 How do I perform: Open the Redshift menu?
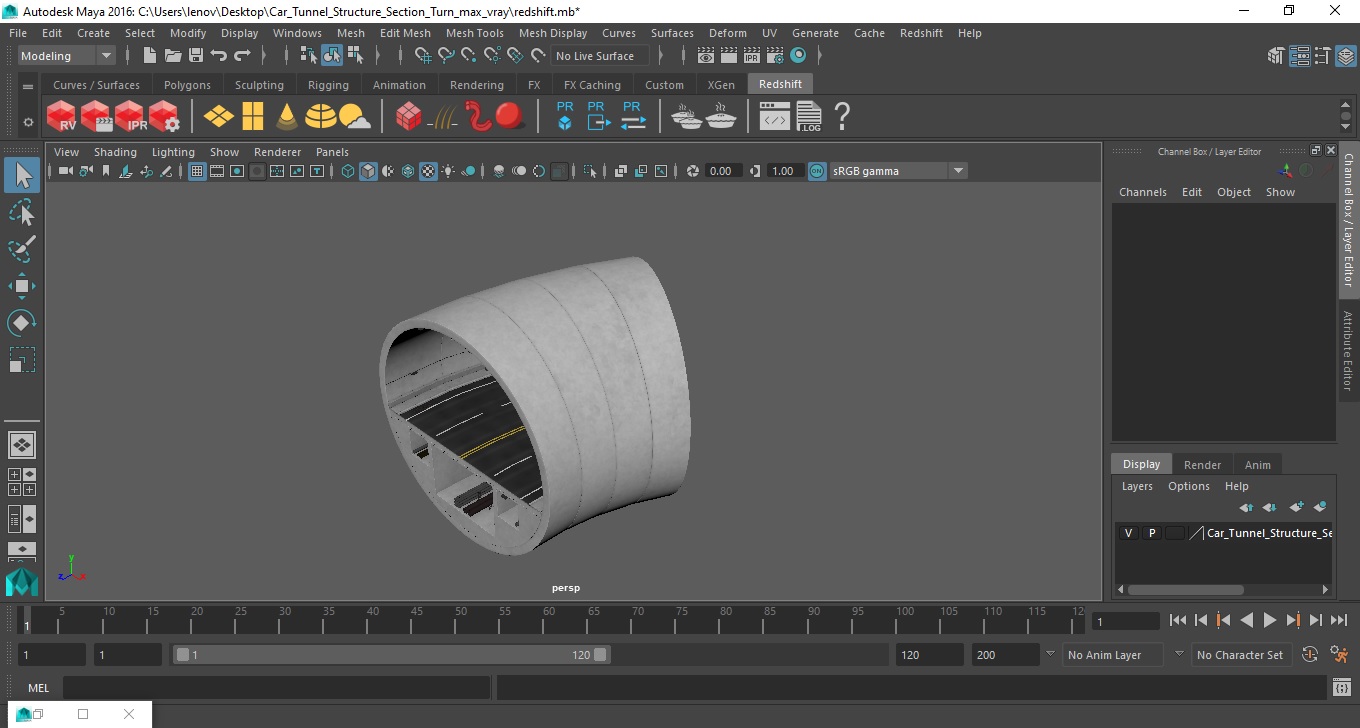921,33
